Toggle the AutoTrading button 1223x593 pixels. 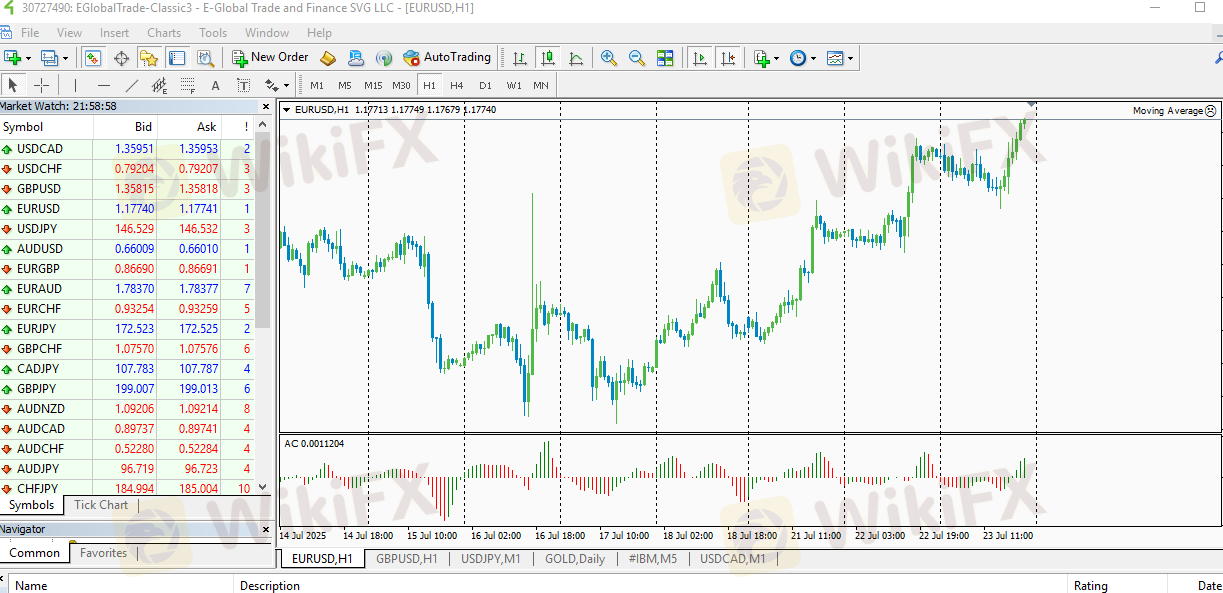click(x=447, y=58)
